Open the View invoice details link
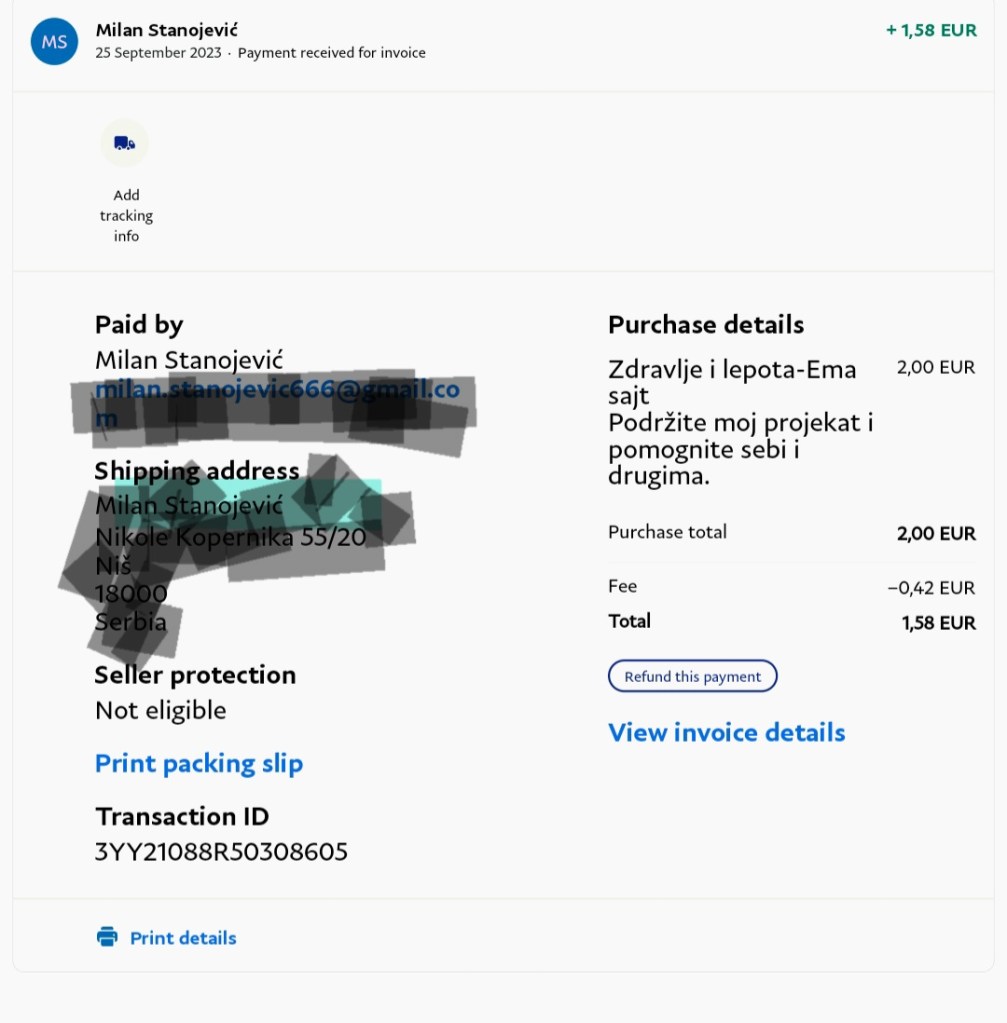1007x1023 pixels. coord(726,733)
